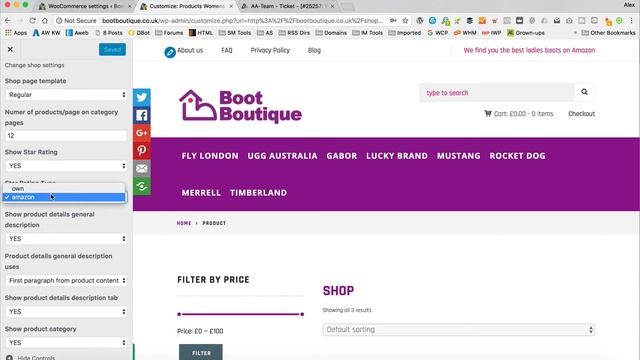Click the left handle of the price slider
640x360 pixels.
[x=179, y=314]
